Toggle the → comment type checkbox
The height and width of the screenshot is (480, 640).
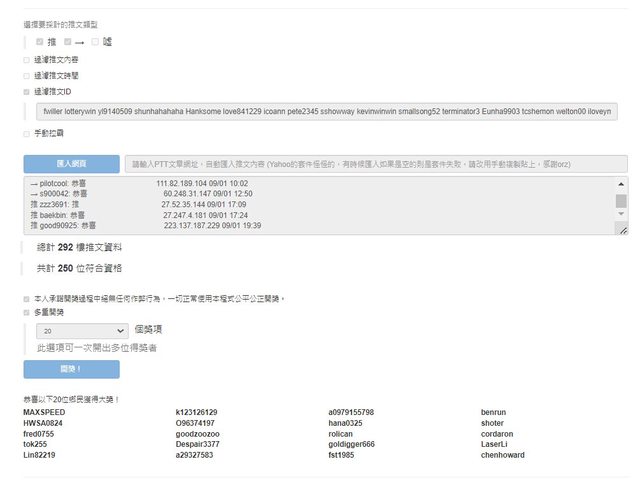pyautogui.click(x=67, y=42)
